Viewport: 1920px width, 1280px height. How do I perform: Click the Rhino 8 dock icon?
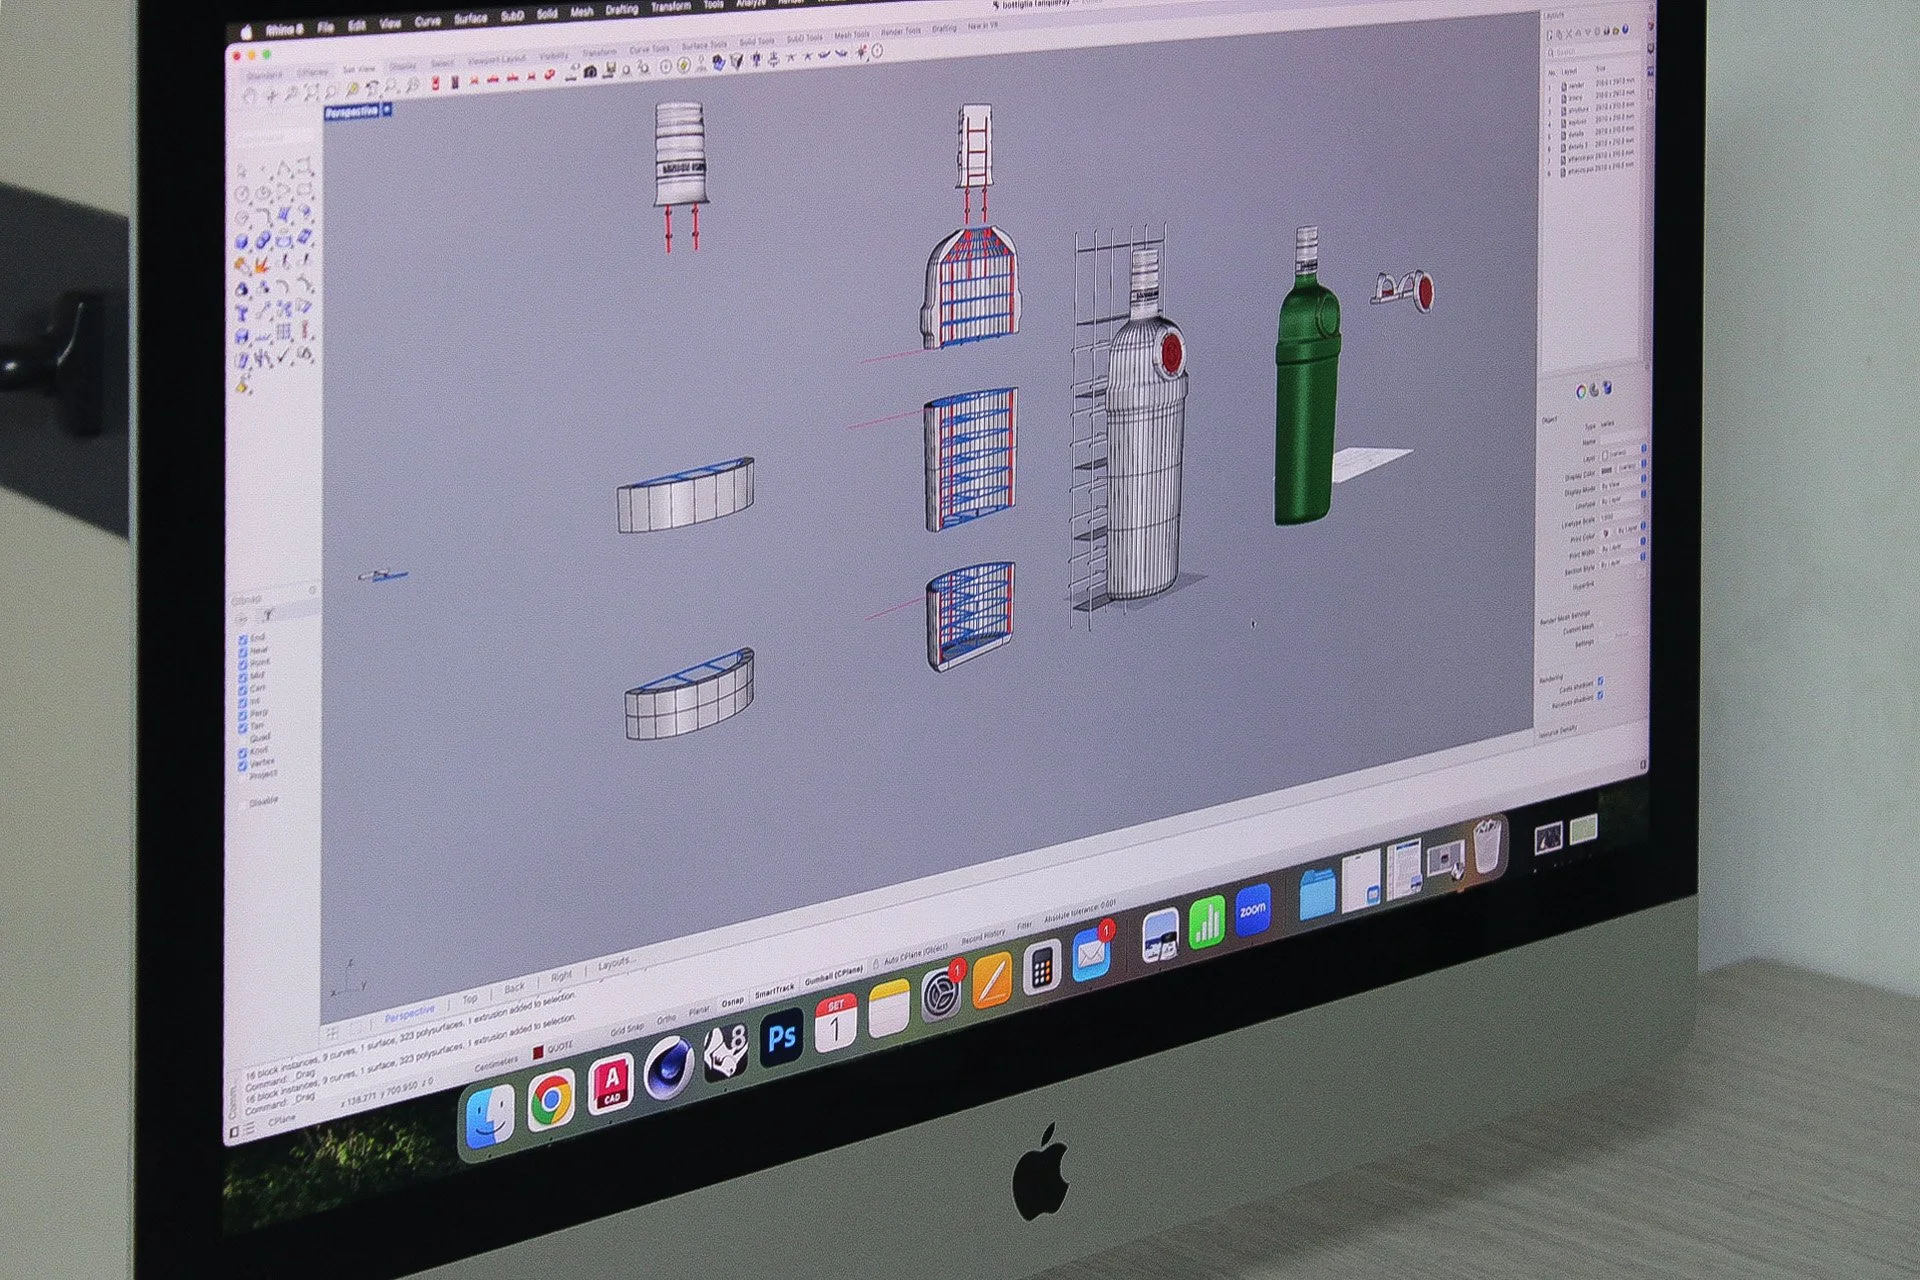click(726, 1053)
